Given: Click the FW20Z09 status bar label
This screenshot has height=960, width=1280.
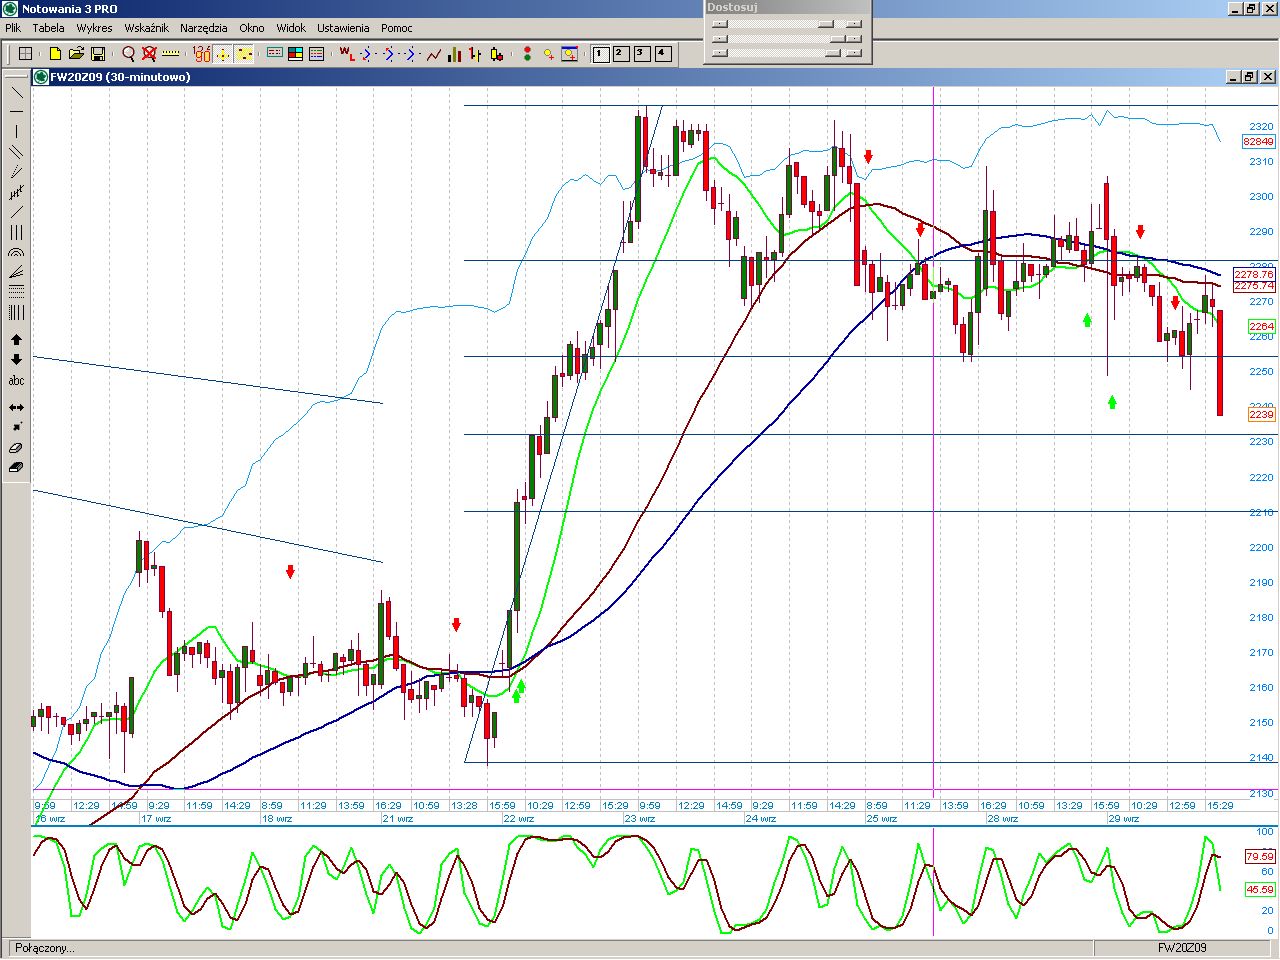Looking at the screenshot, I should pos(1182,947).
